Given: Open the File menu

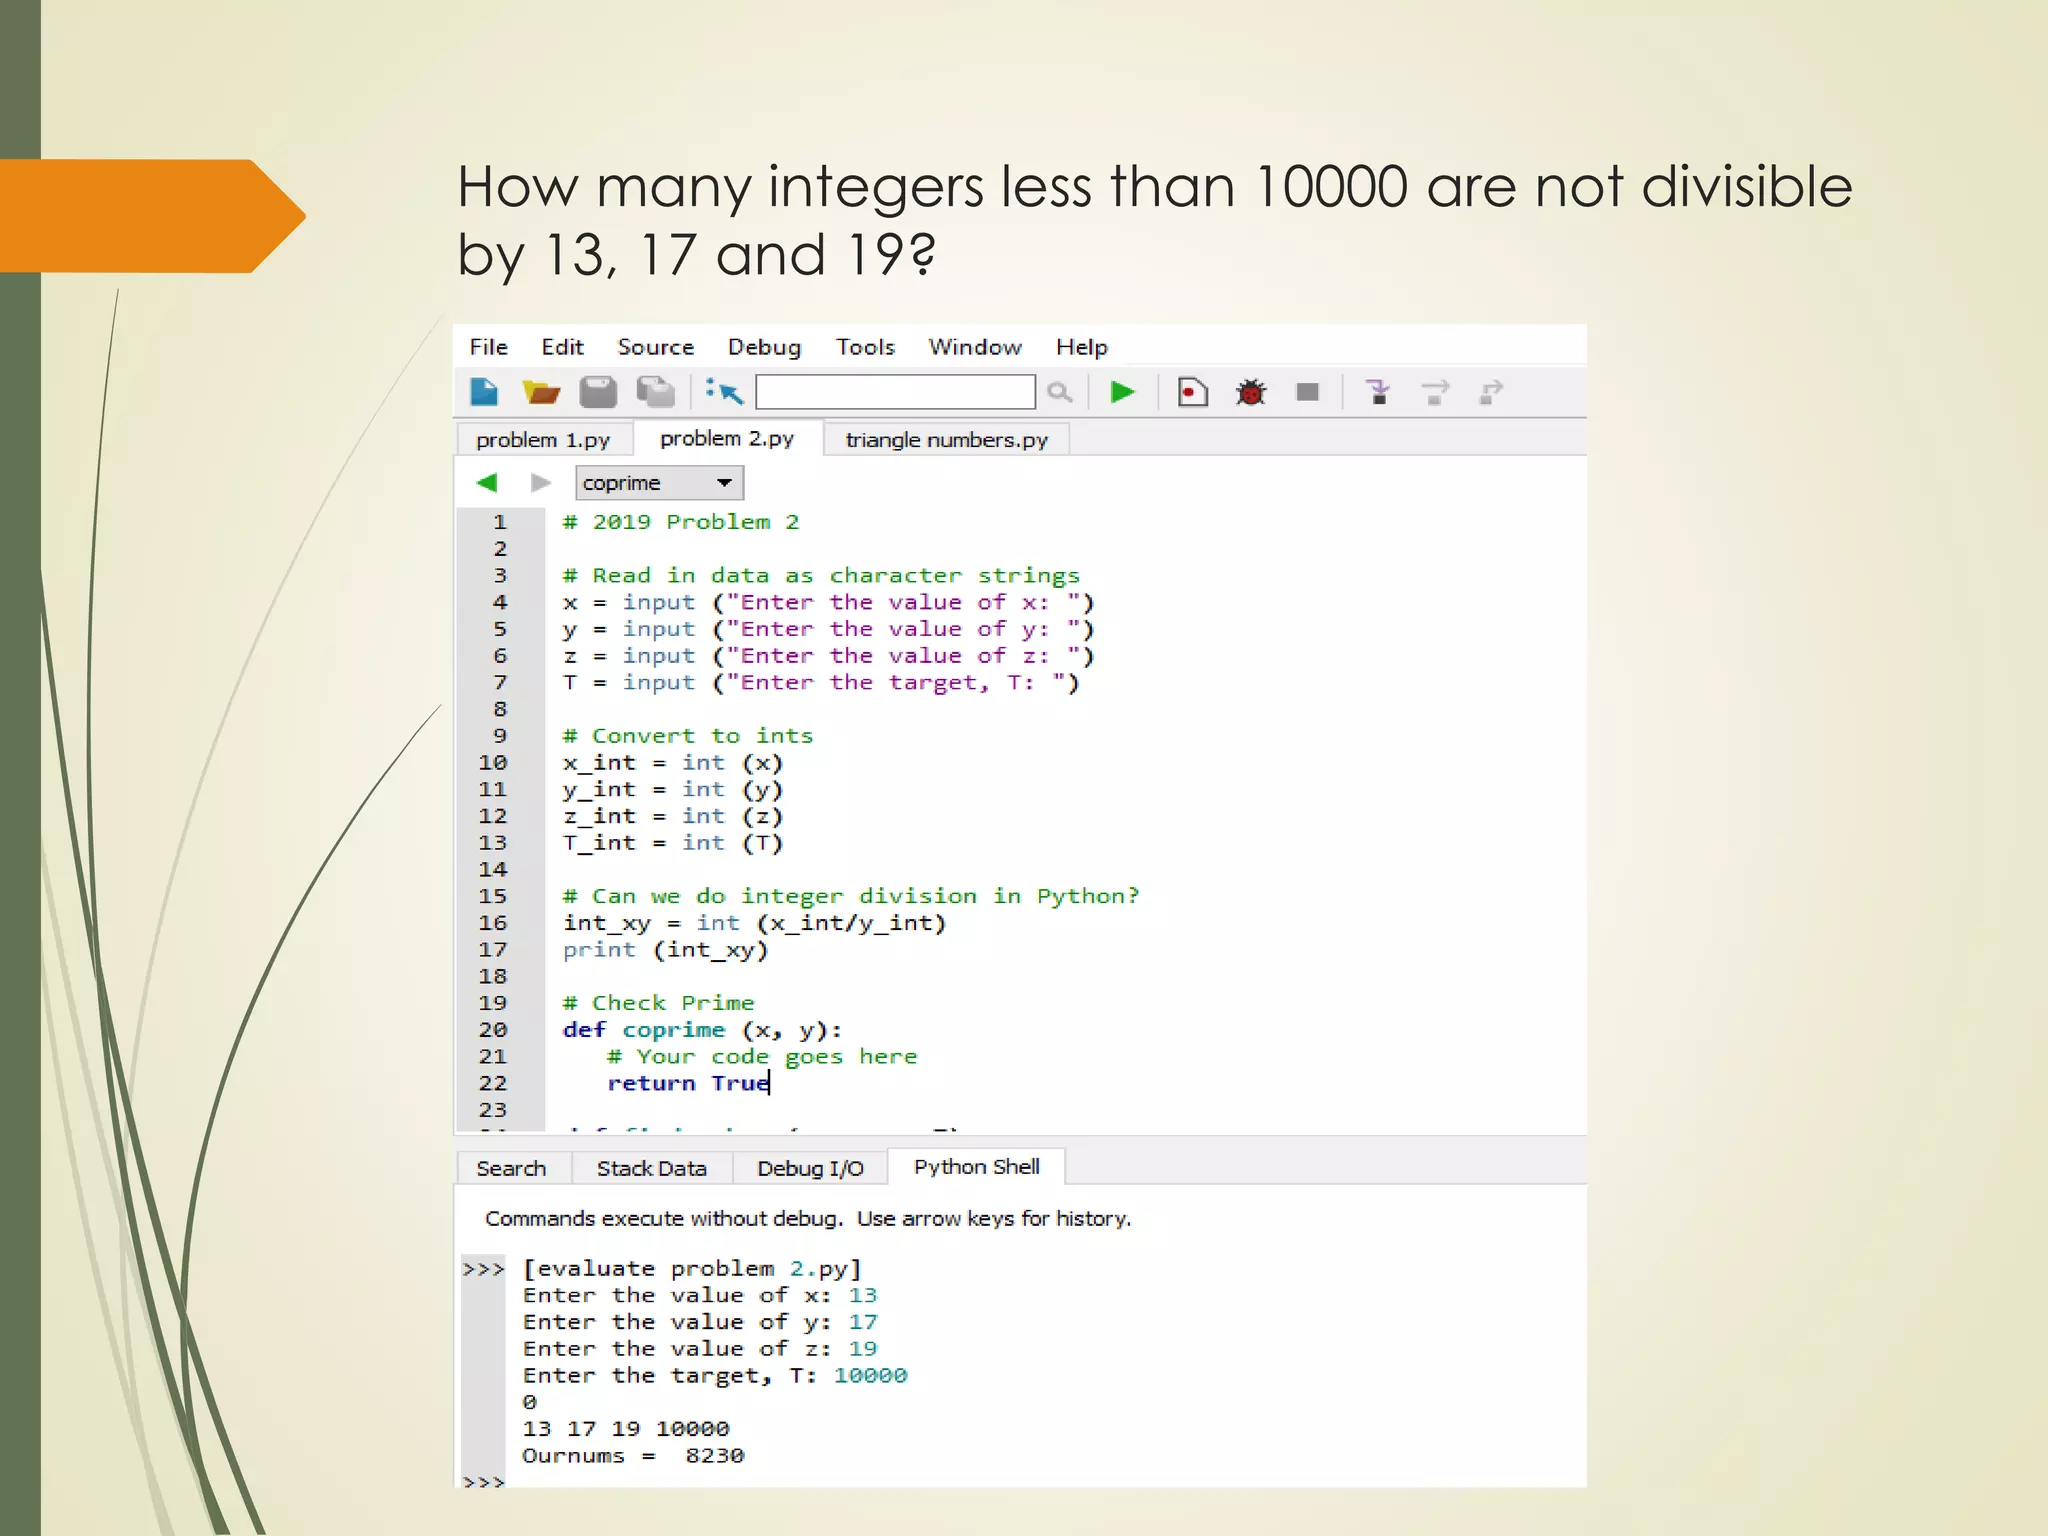Looking at the screenshot, I should click(489, 347).
